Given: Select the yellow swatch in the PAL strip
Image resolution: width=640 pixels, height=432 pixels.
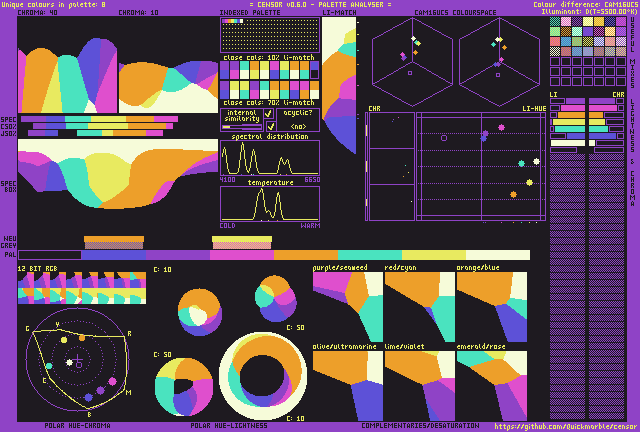Looking at the screenshot, I should click(434, 255).
